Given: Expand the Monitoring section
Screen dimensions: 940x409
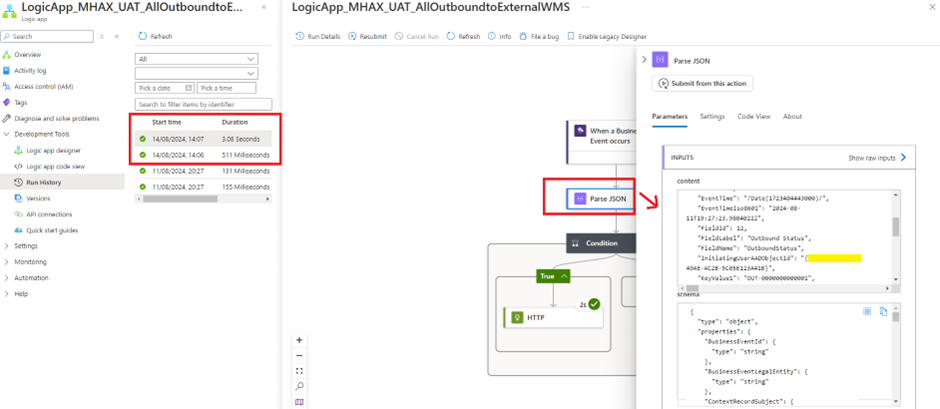Looking at the screenshot, I should tap(31, 262).
